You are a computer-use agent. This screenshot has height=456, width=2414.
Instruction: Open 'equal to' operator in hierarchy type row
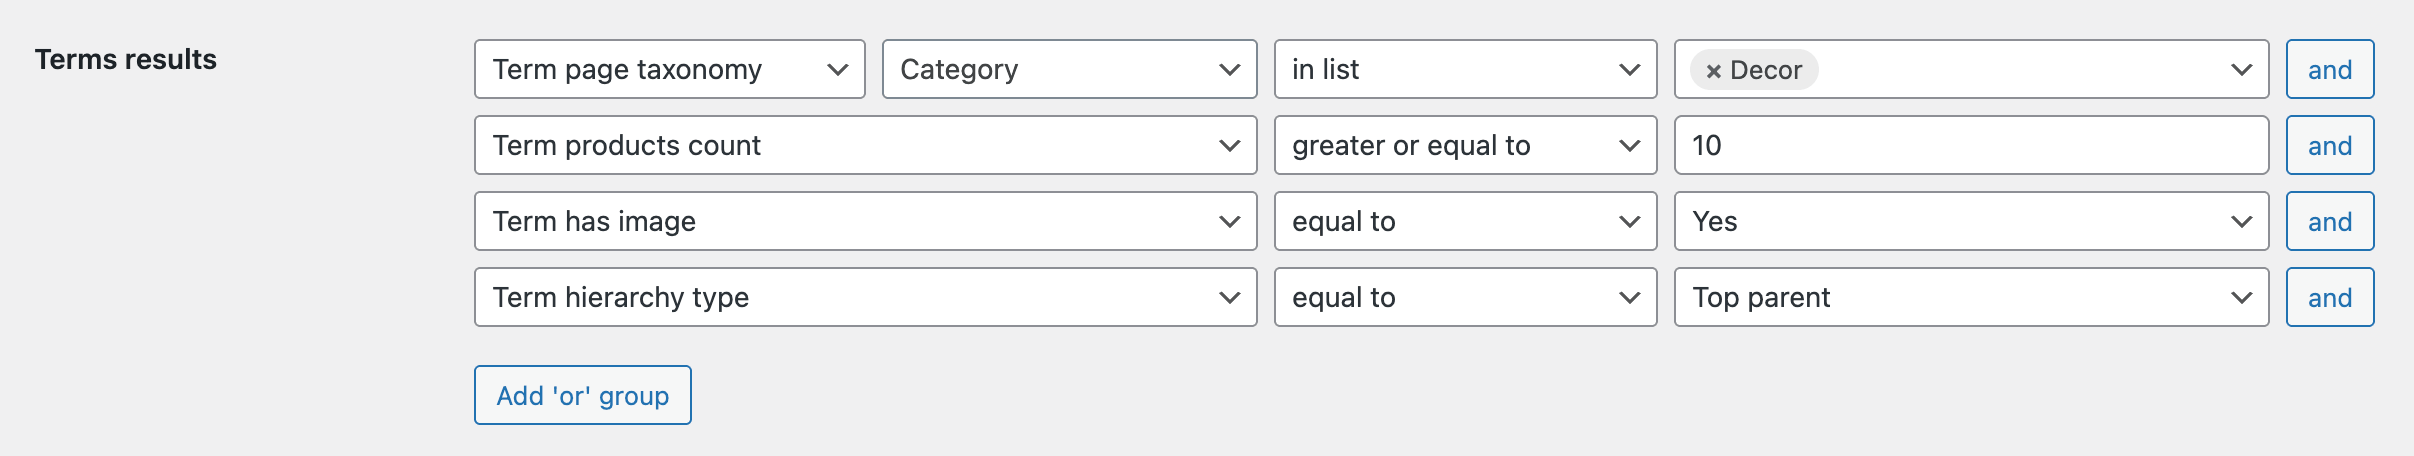pyautogui.click(x=1464, y=297)
